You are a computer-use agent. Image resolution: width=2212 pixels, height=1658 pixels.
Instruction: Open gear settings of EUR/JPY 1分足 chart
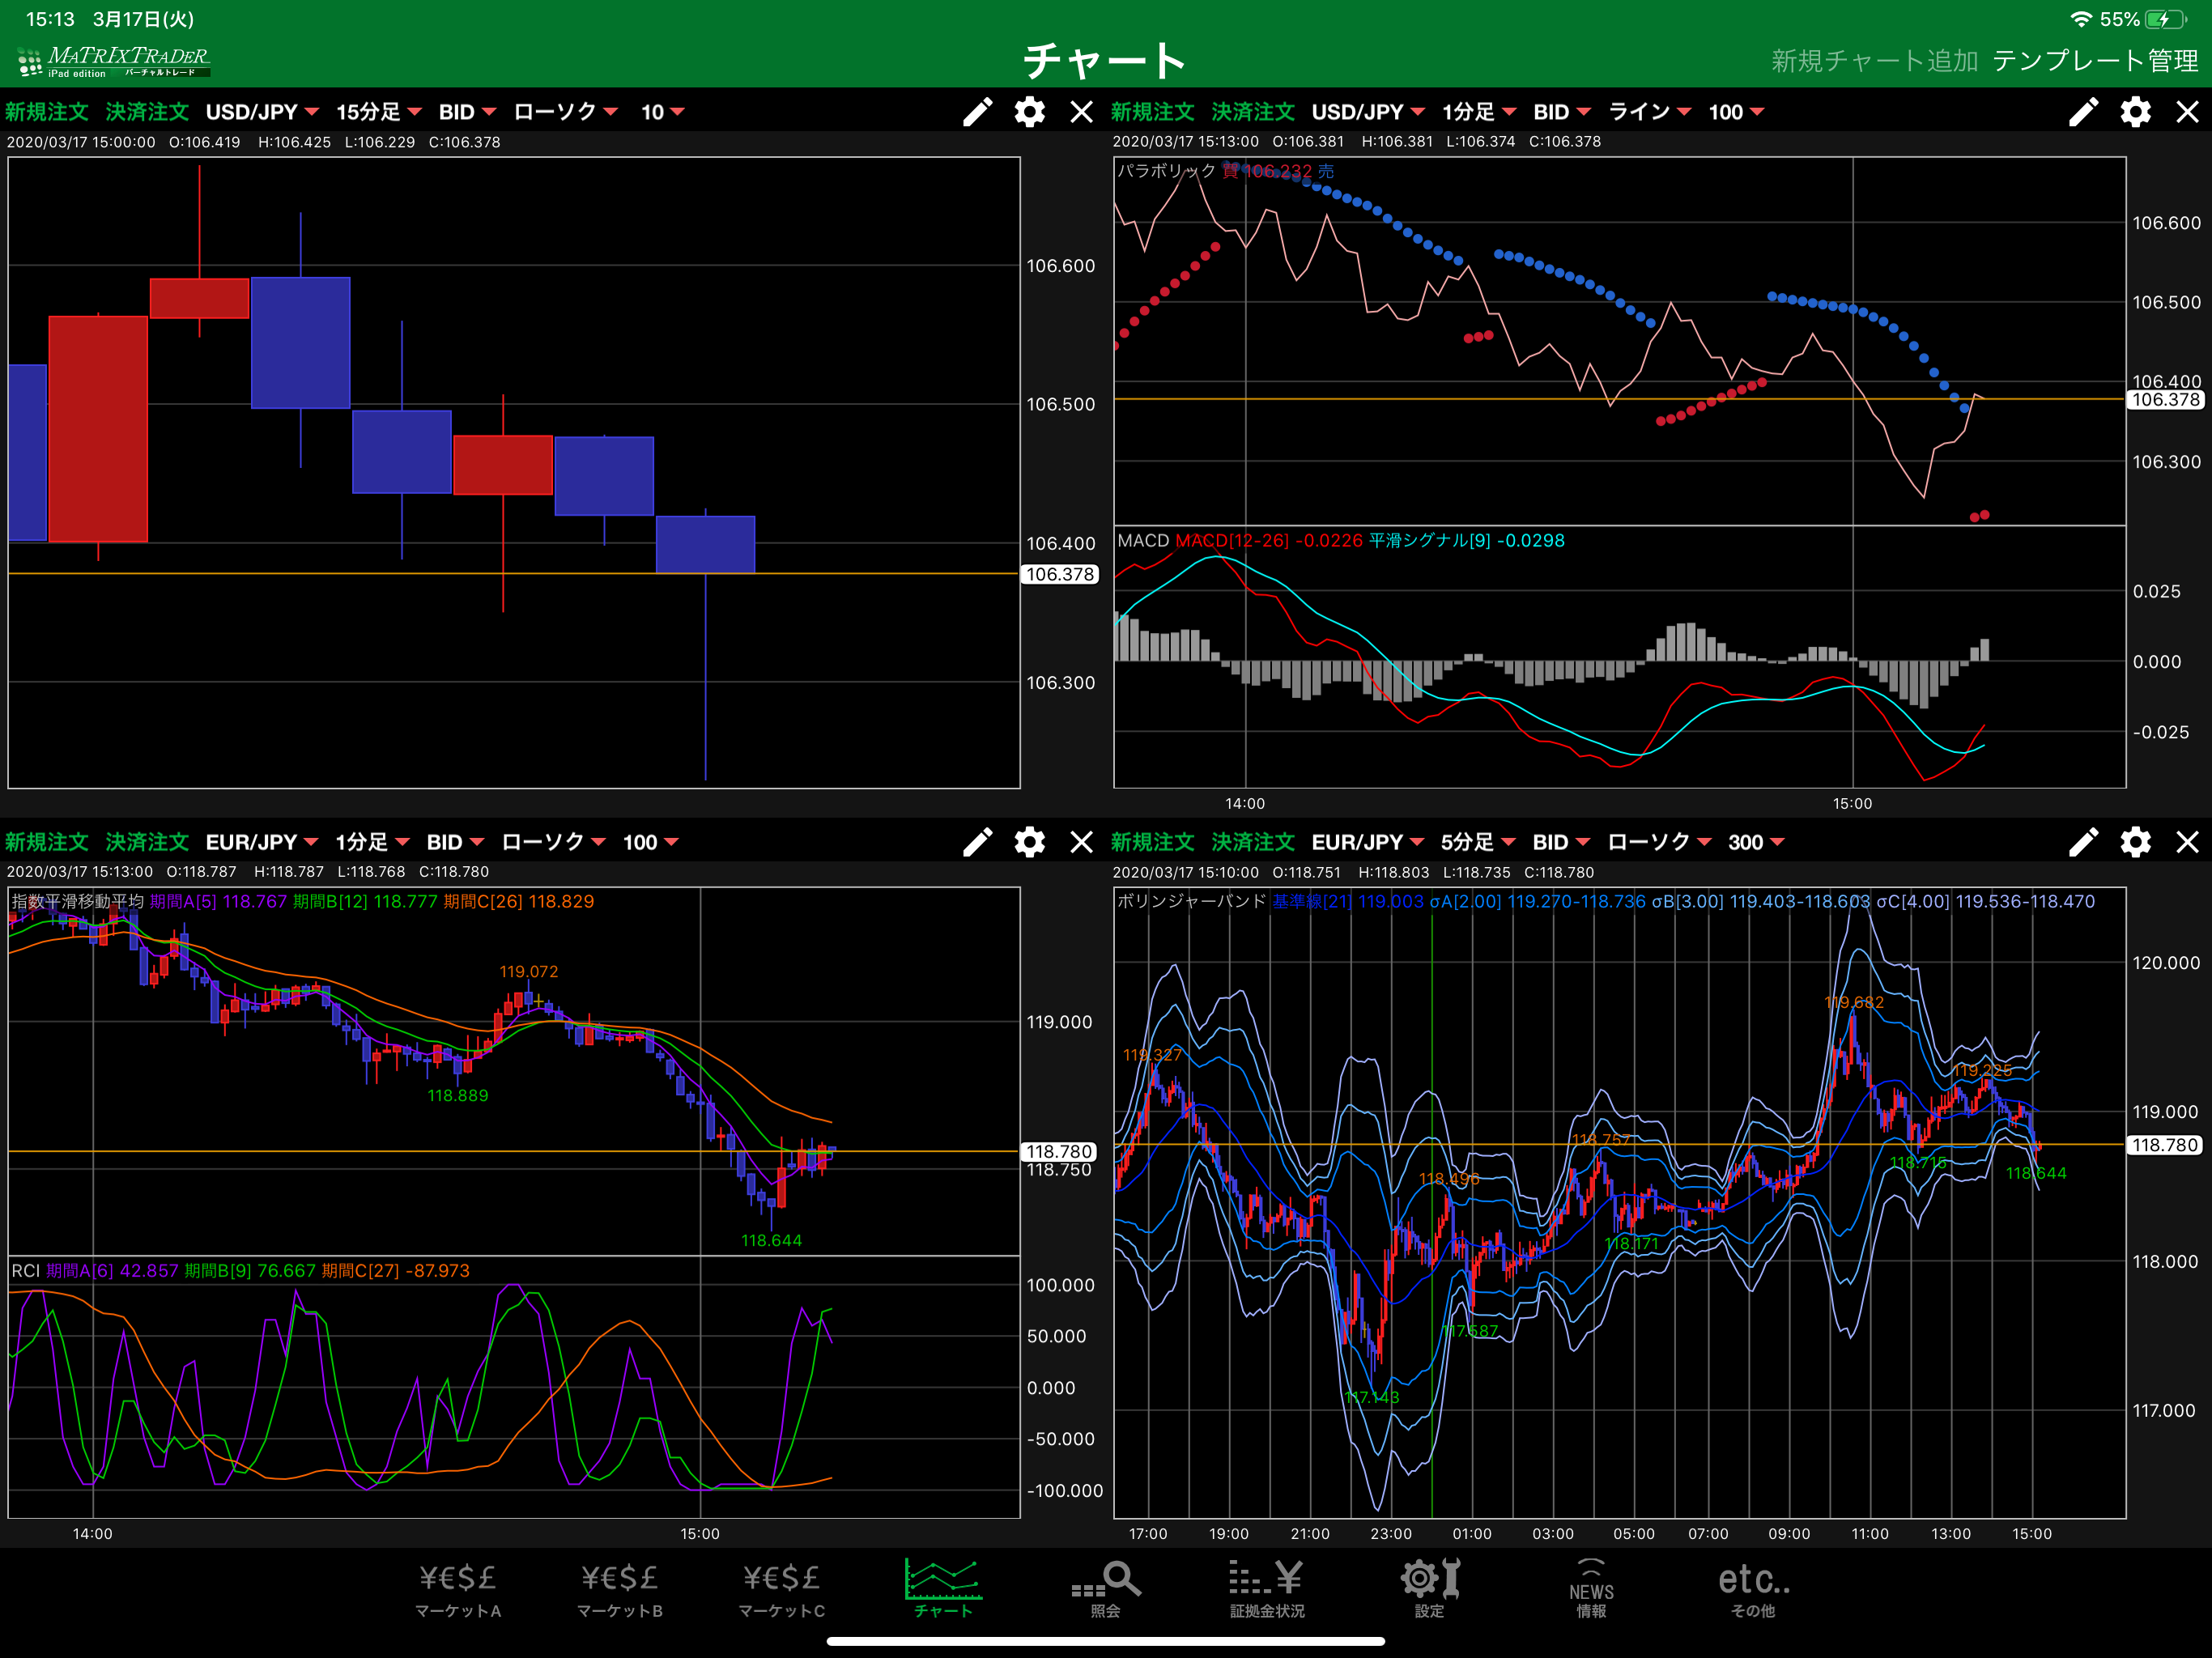[1030, 842]
